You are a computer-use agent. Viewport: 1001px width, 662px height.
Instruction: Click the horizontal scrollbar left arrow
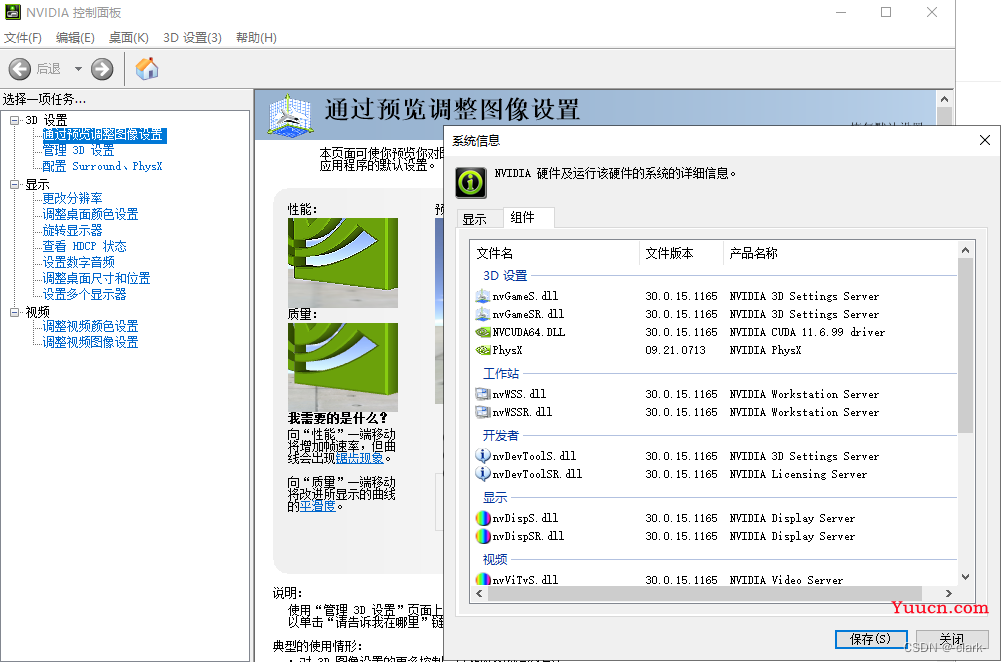(x=479, y=594)
